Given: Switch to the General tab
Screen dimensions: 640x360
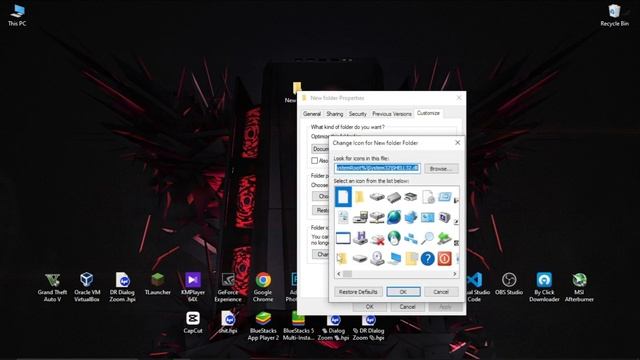Looking at the screenshot, I should tap(312, 114).
